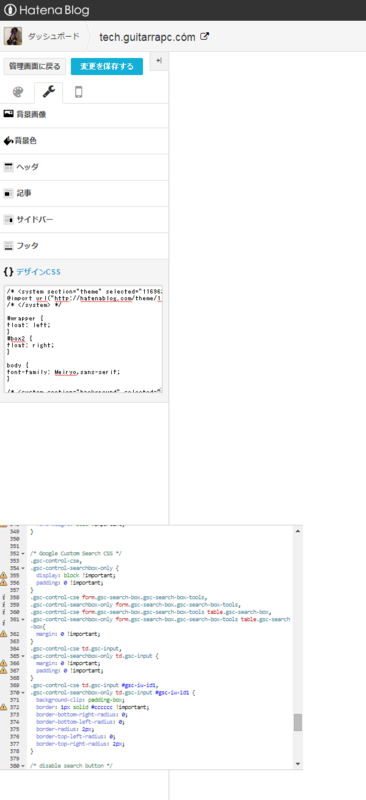366x800 pixels.
Task: Click the code editor scrollbar thumb
Action: 298,722
